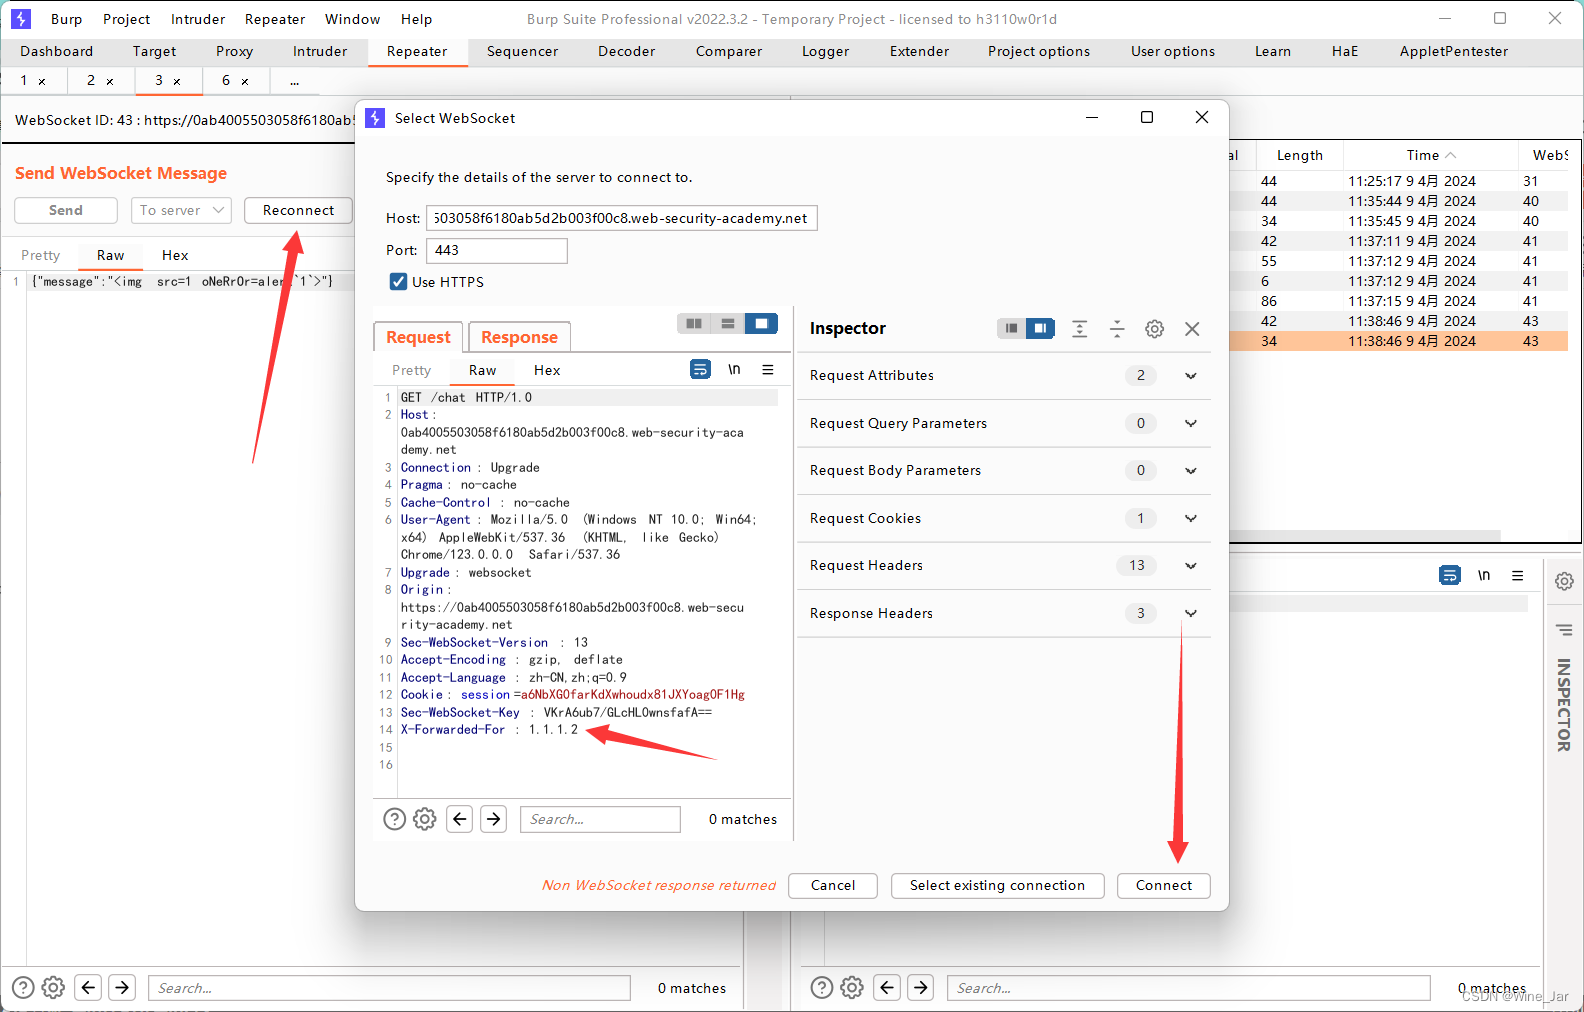Open hamburger menu in background message viewer
Image resolution: width=1584 pixels, height=1012 pixels.
coord(1518,576)
